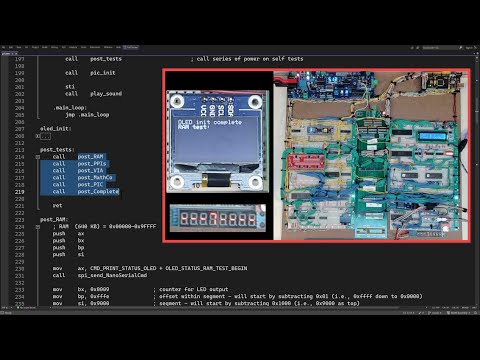Open the View menu
Viewport: 480px width, 360px height.
[x=19, y=47]
